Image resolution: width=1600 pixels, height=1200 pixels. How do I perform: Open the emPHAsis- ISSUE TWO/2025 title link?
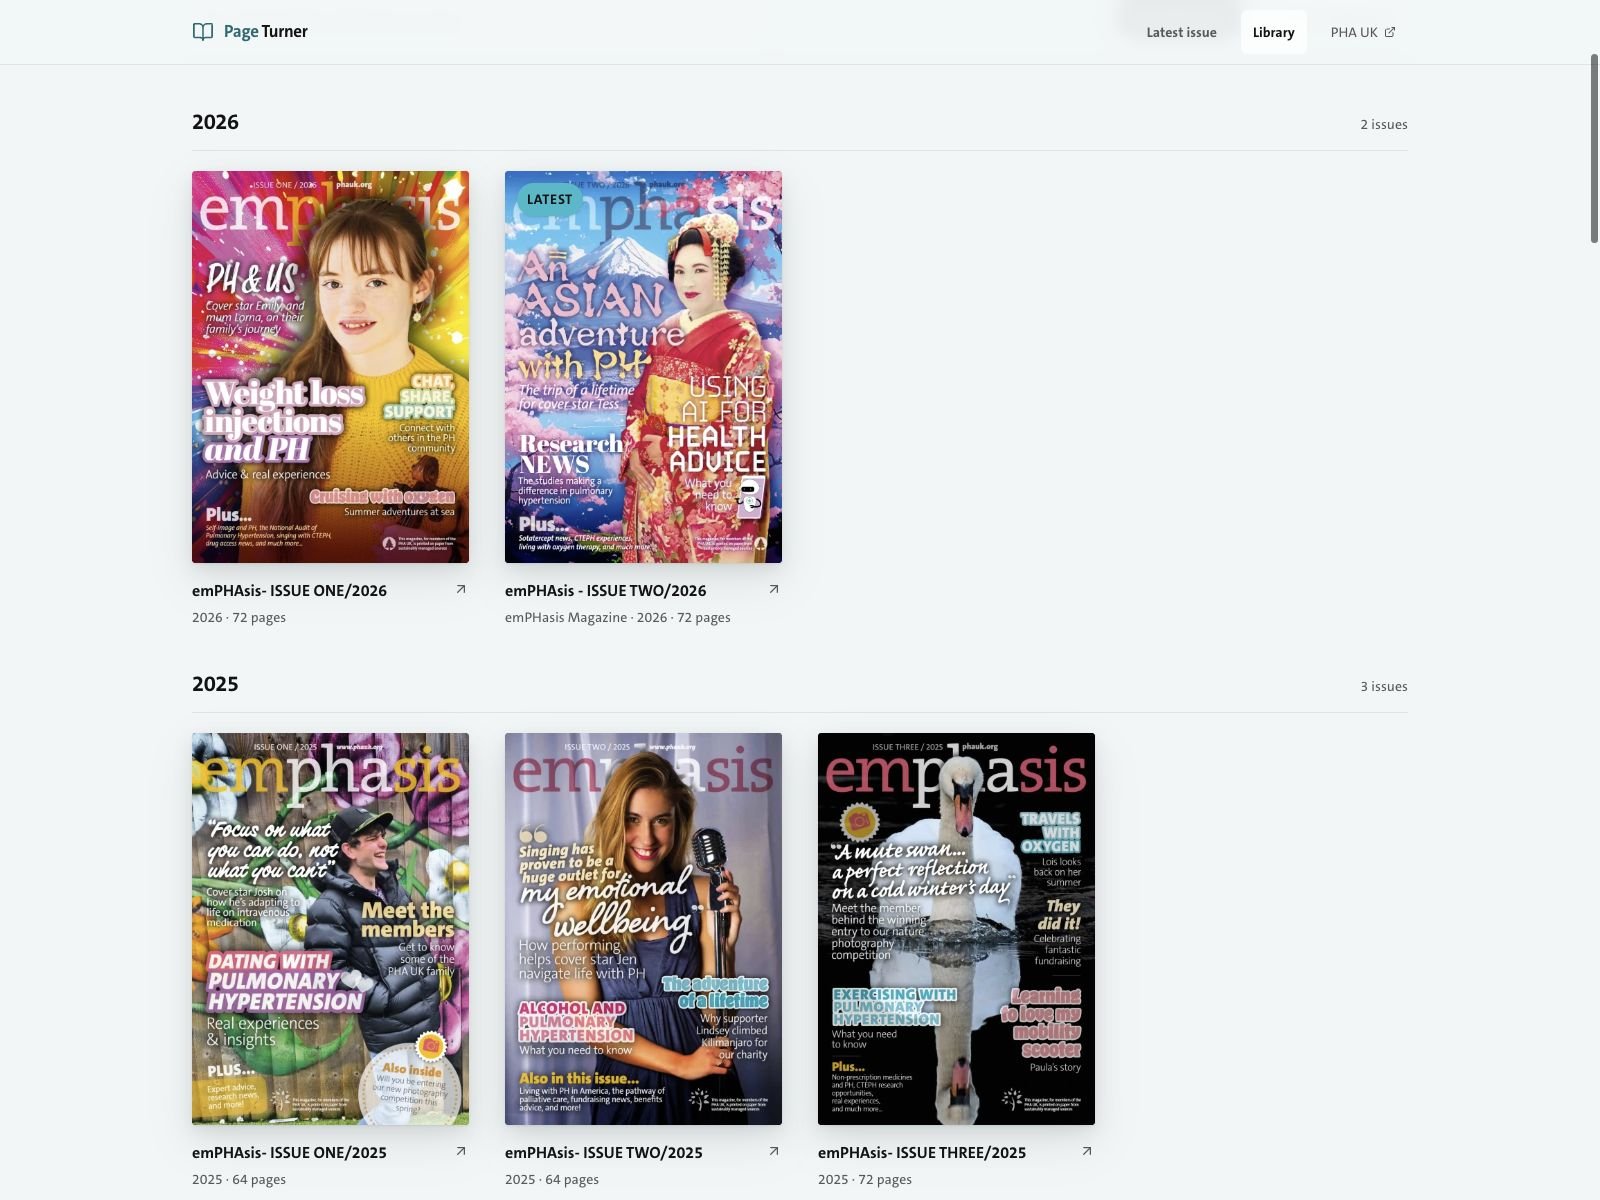603,1153
